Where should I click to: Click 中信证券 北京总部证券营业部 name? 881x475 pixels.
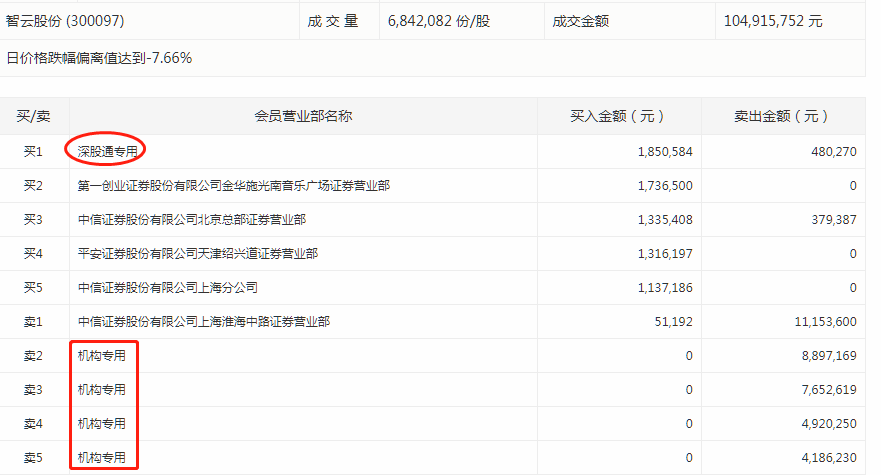(192, 220)
